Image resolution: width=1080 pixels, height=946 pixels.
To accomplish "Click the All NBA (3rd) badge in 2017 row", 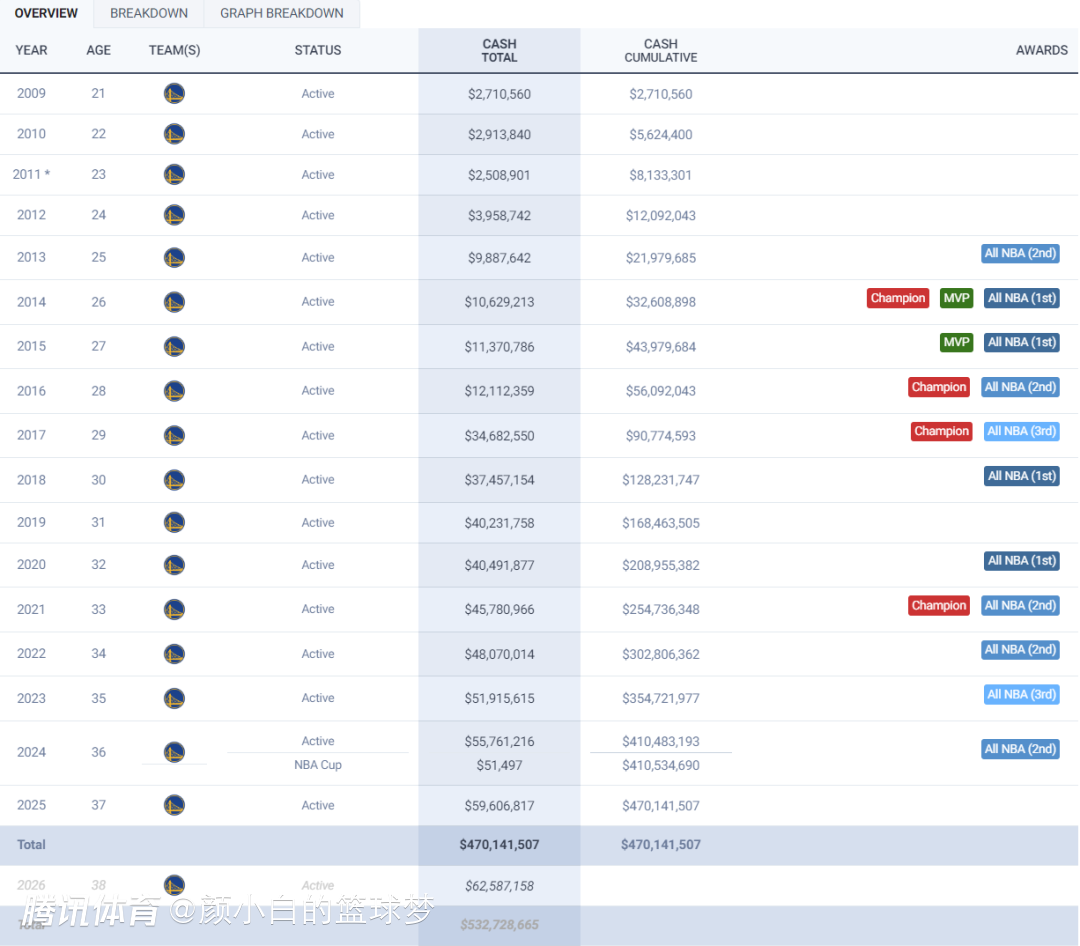I will tap(1021, 431).
